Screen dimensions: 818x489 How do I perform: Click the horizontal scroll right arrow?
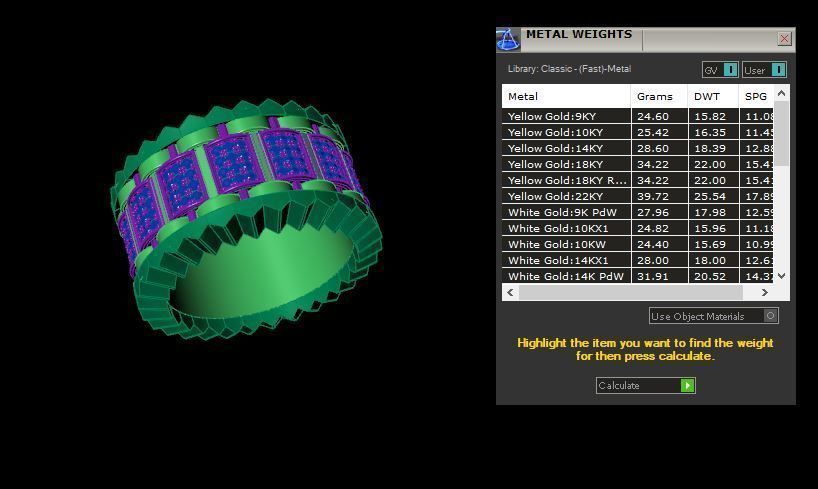click(765, 292)
